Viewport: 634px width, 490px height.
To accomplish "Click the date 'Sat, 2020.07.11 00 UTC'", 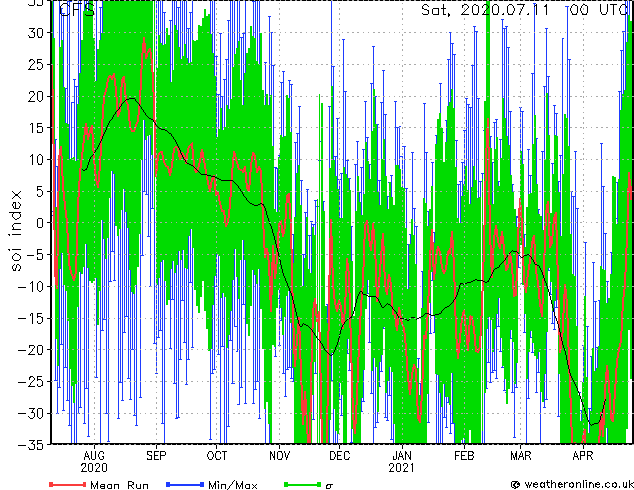I will point(525,9).
